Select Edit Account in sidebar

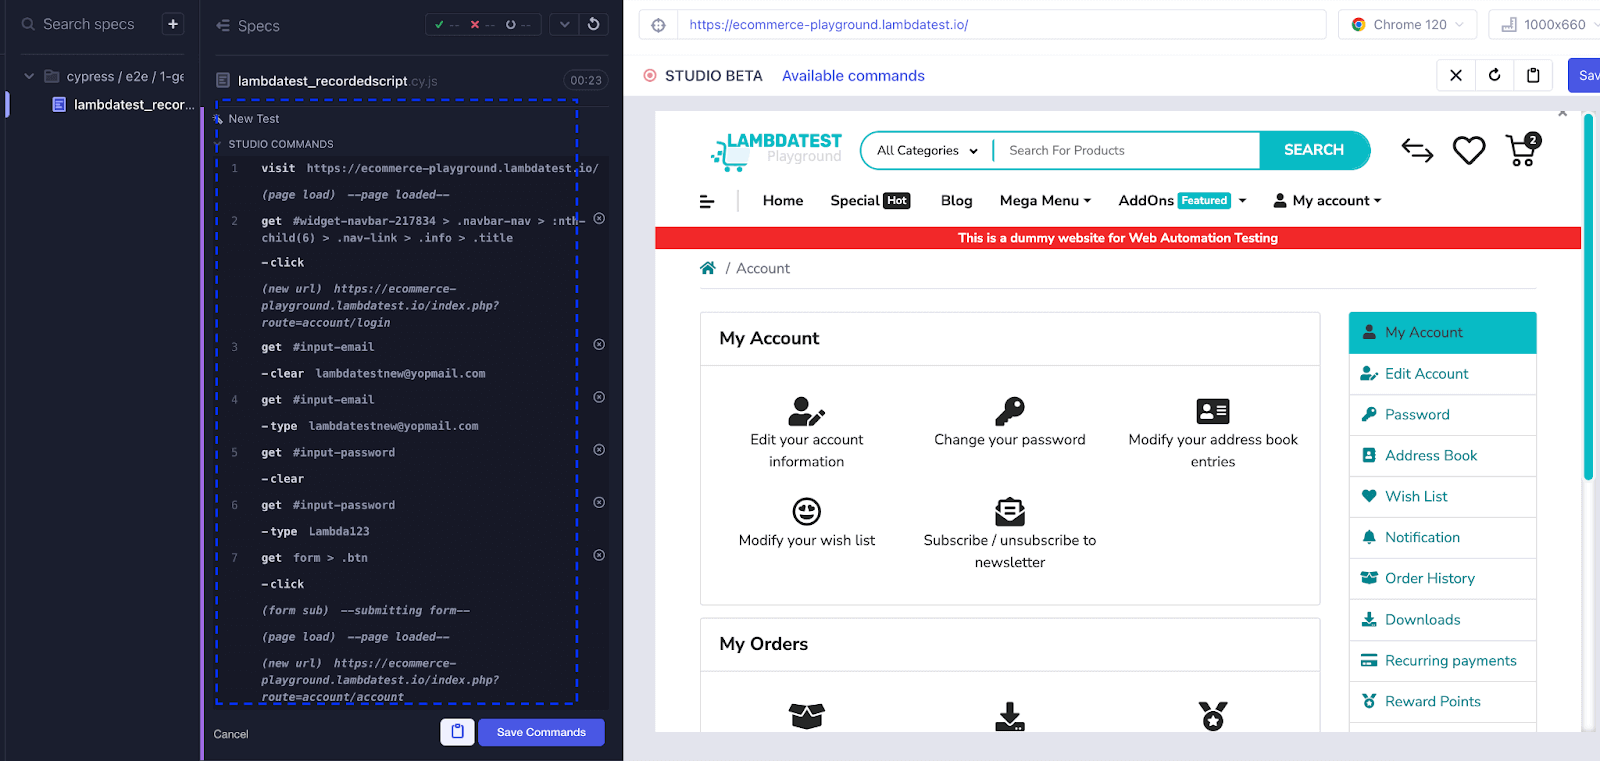[1426, 374]
